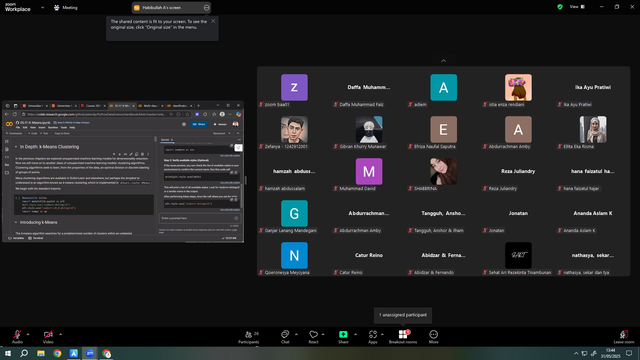This screenshot has width=640, height=360.
Task: Open the View layout menu
Action: [x=577, y=7]
